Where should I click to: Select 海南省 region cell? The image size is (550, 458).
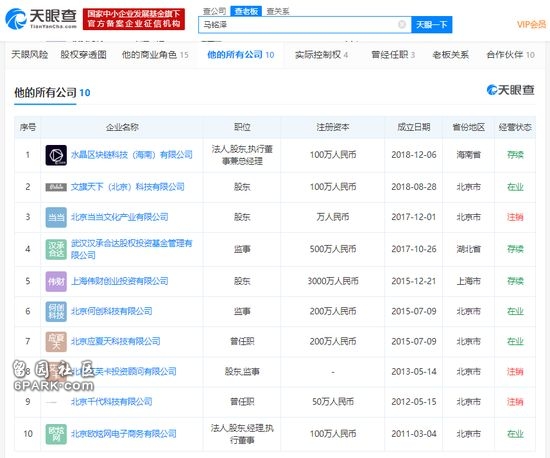pyautogui.click(x=469, y=155)
